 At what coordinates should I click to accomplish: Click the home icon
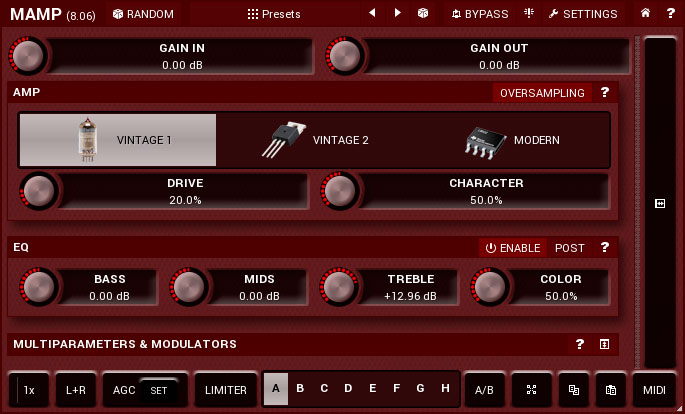point(645,13)
